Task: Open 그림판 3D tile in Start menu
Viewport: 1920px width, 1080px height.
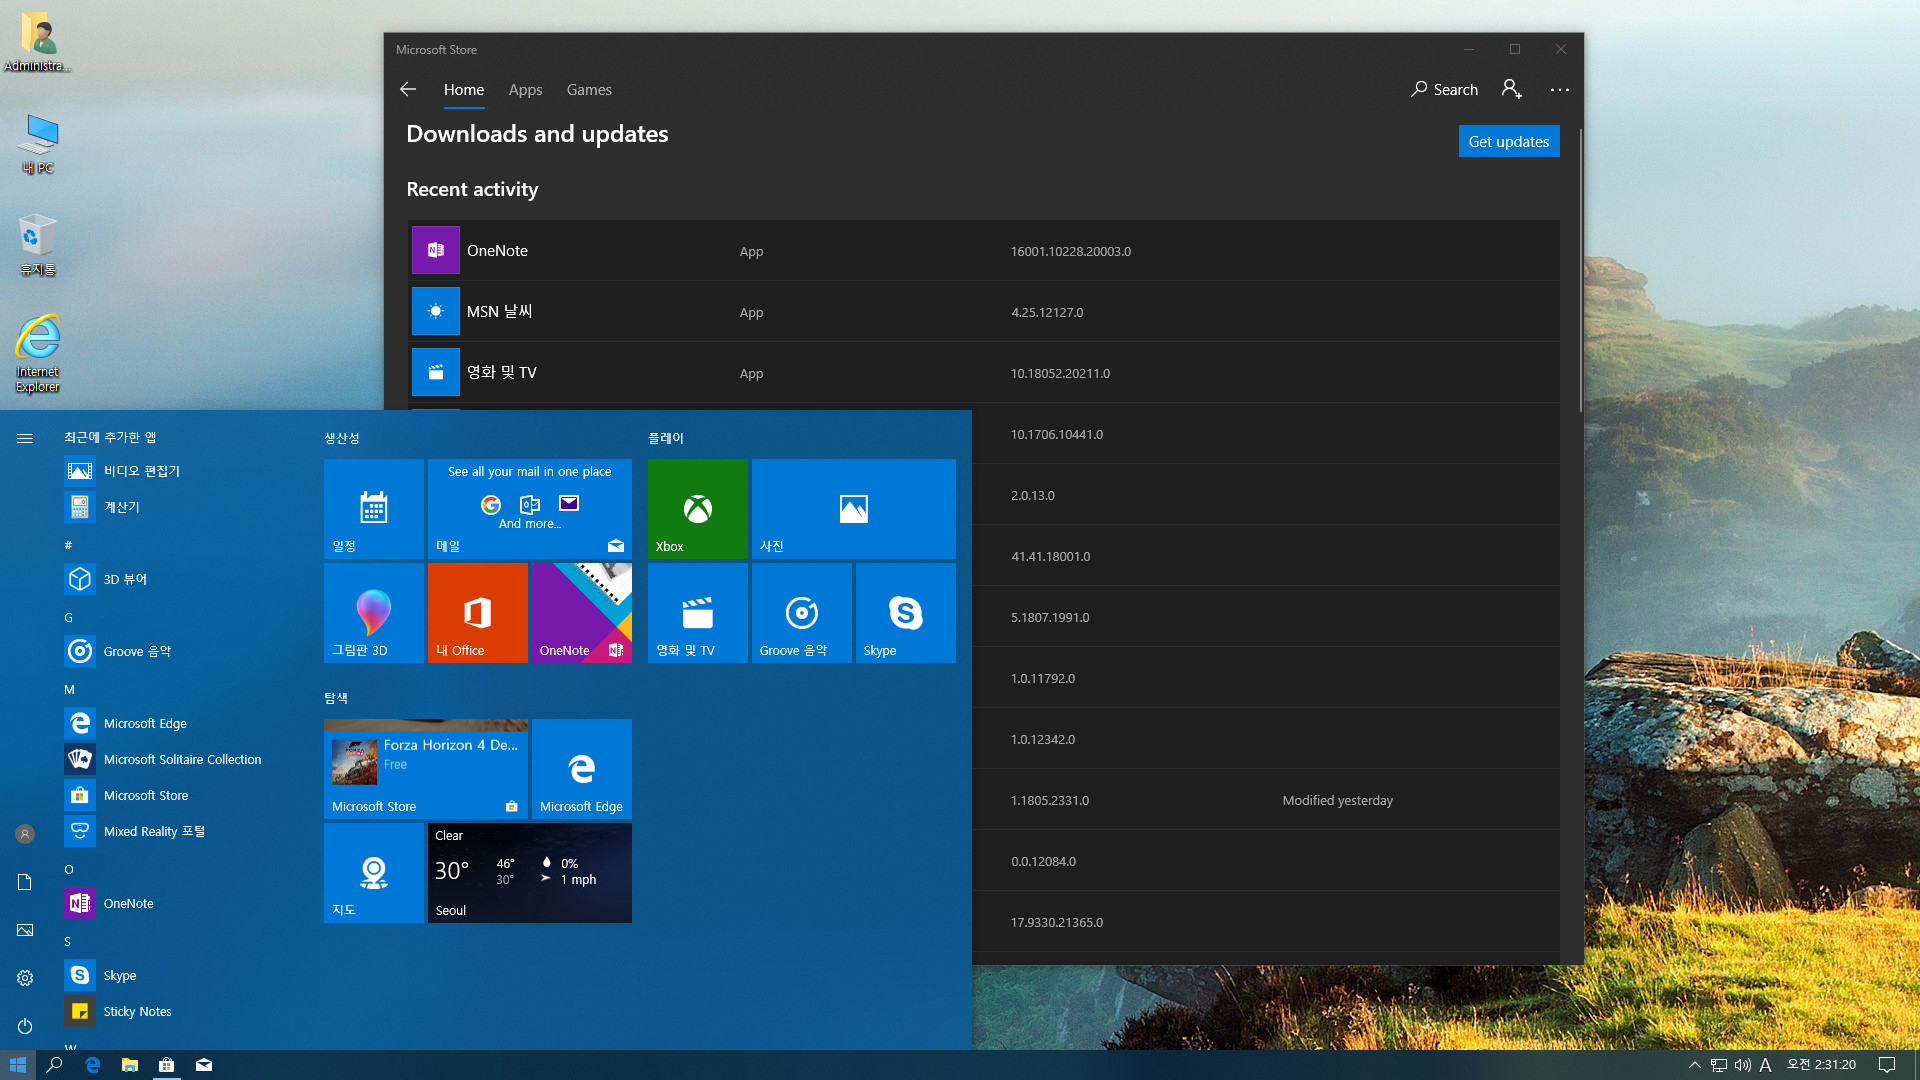Action: pyautogui.click(x=373, y=612)
